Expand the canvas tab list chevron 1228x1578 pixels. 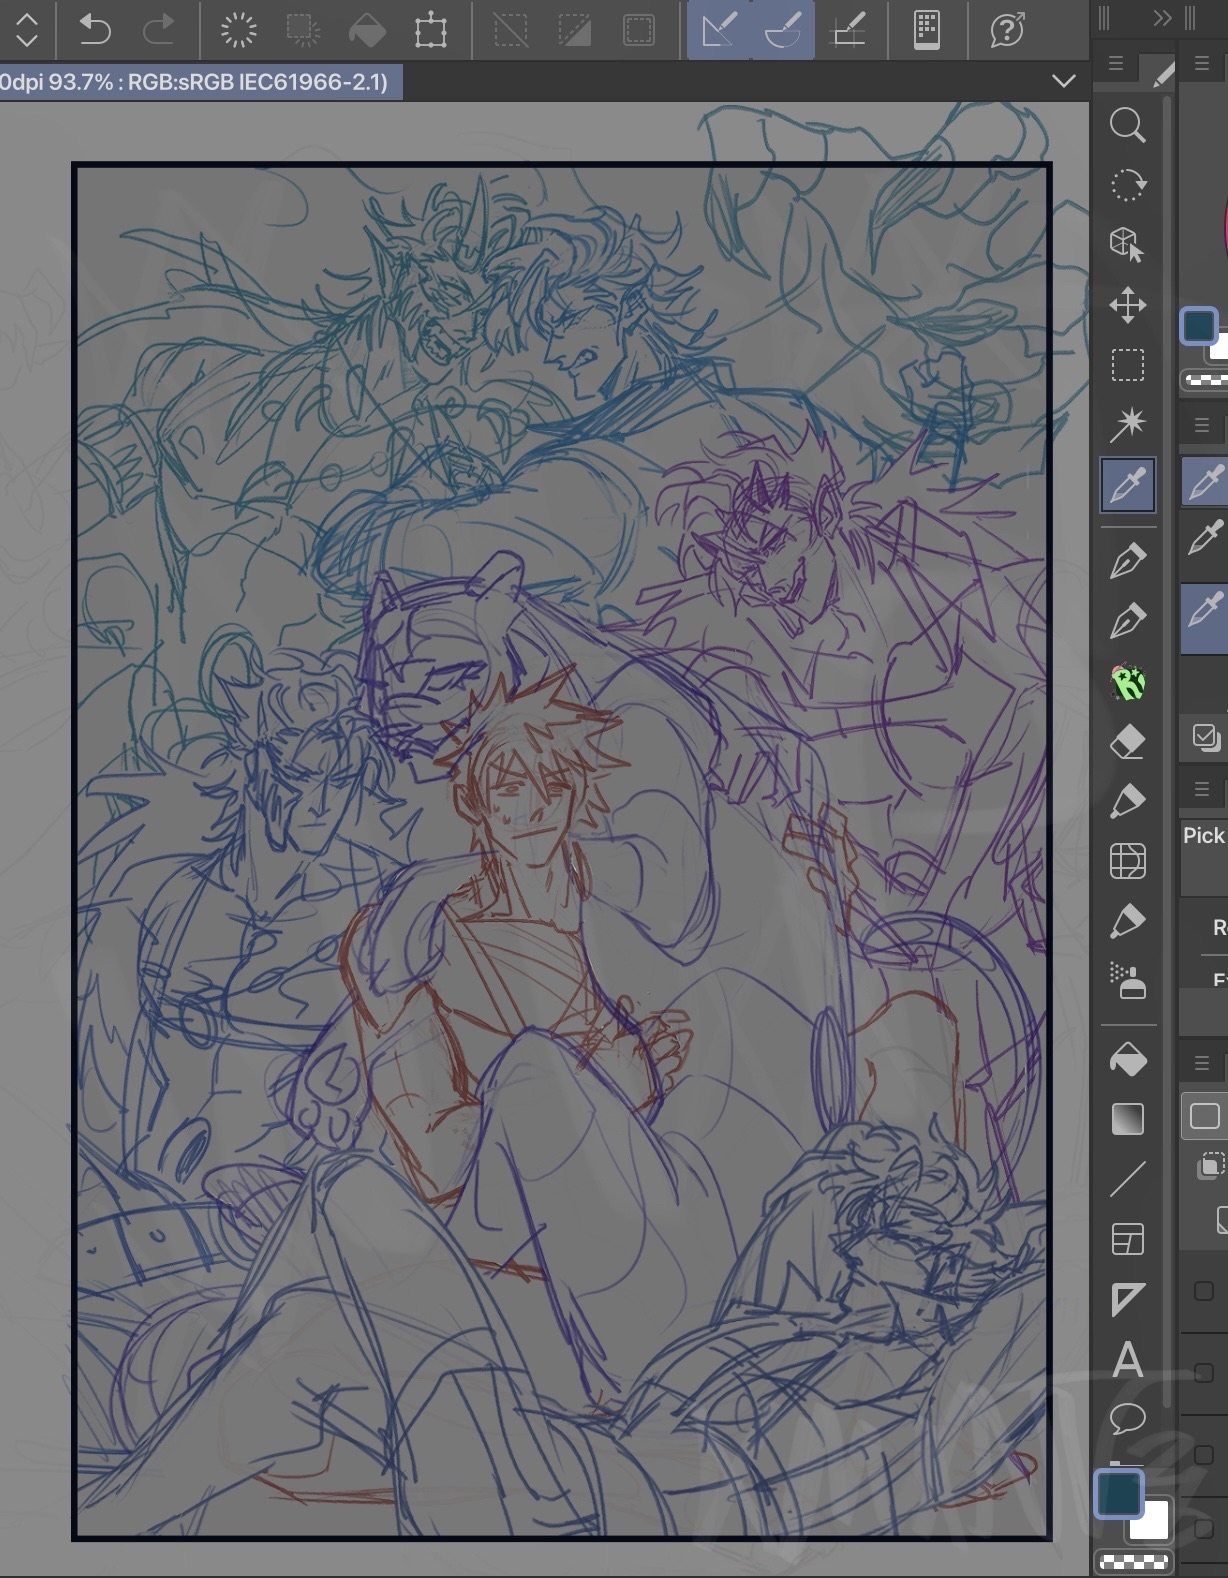coord(1064,81)
